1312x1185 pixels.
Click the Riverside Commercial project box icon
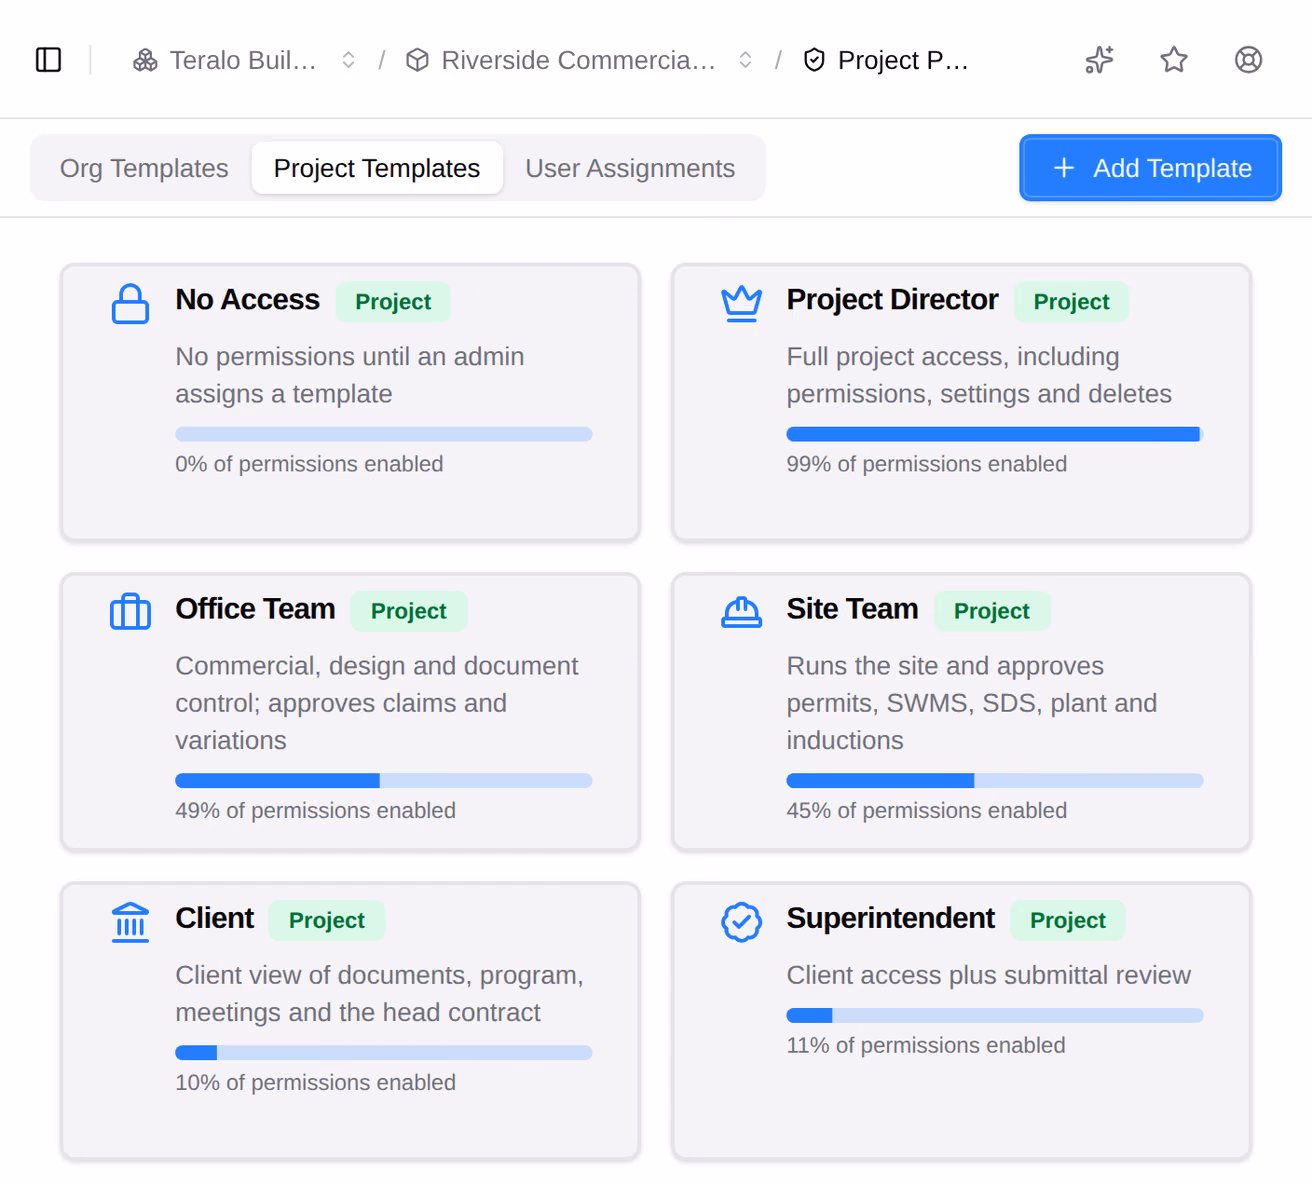point(417,60)
